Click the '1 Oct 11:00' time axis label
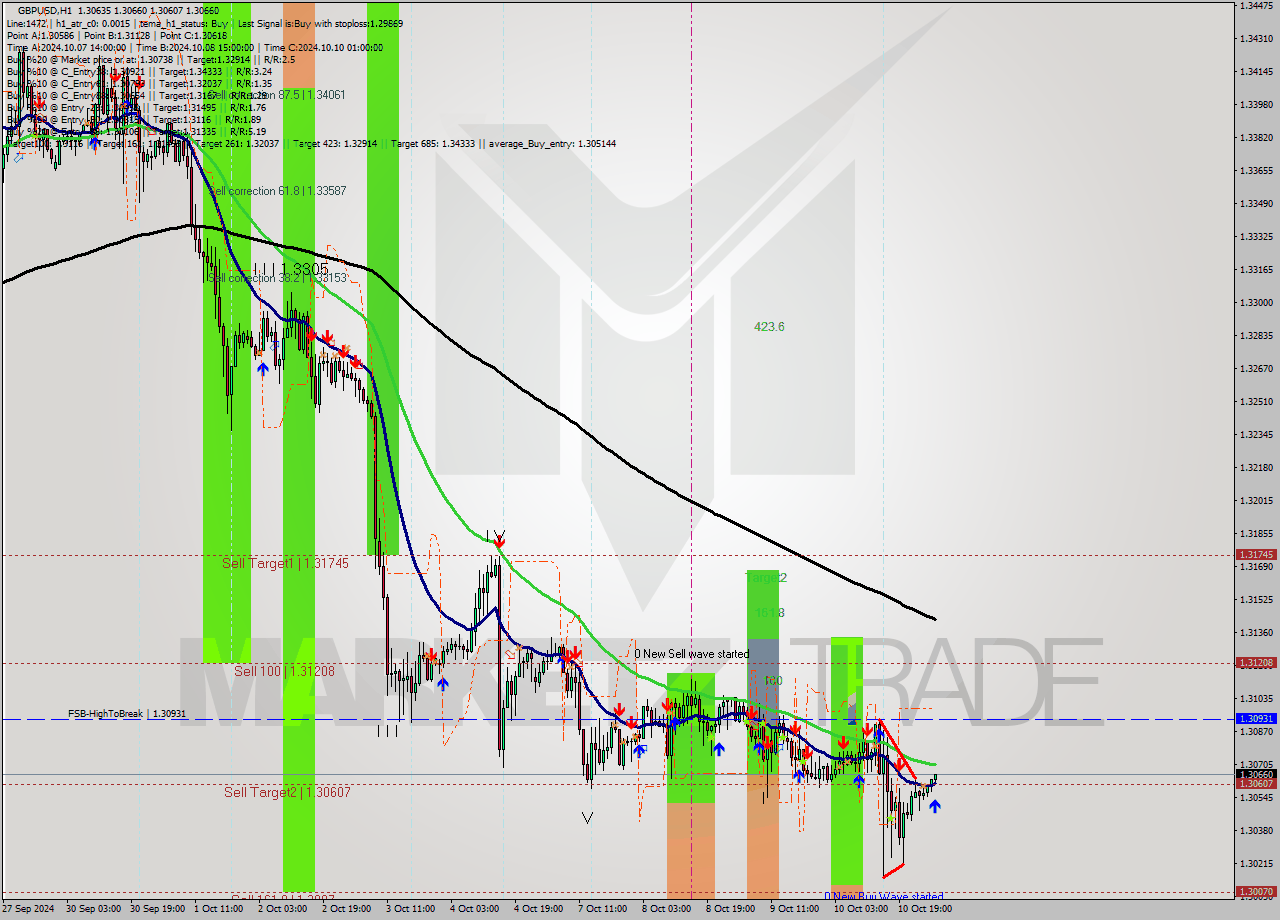Image resolution: width=1280 pixels, height=920 pixels. coord(217,909)
